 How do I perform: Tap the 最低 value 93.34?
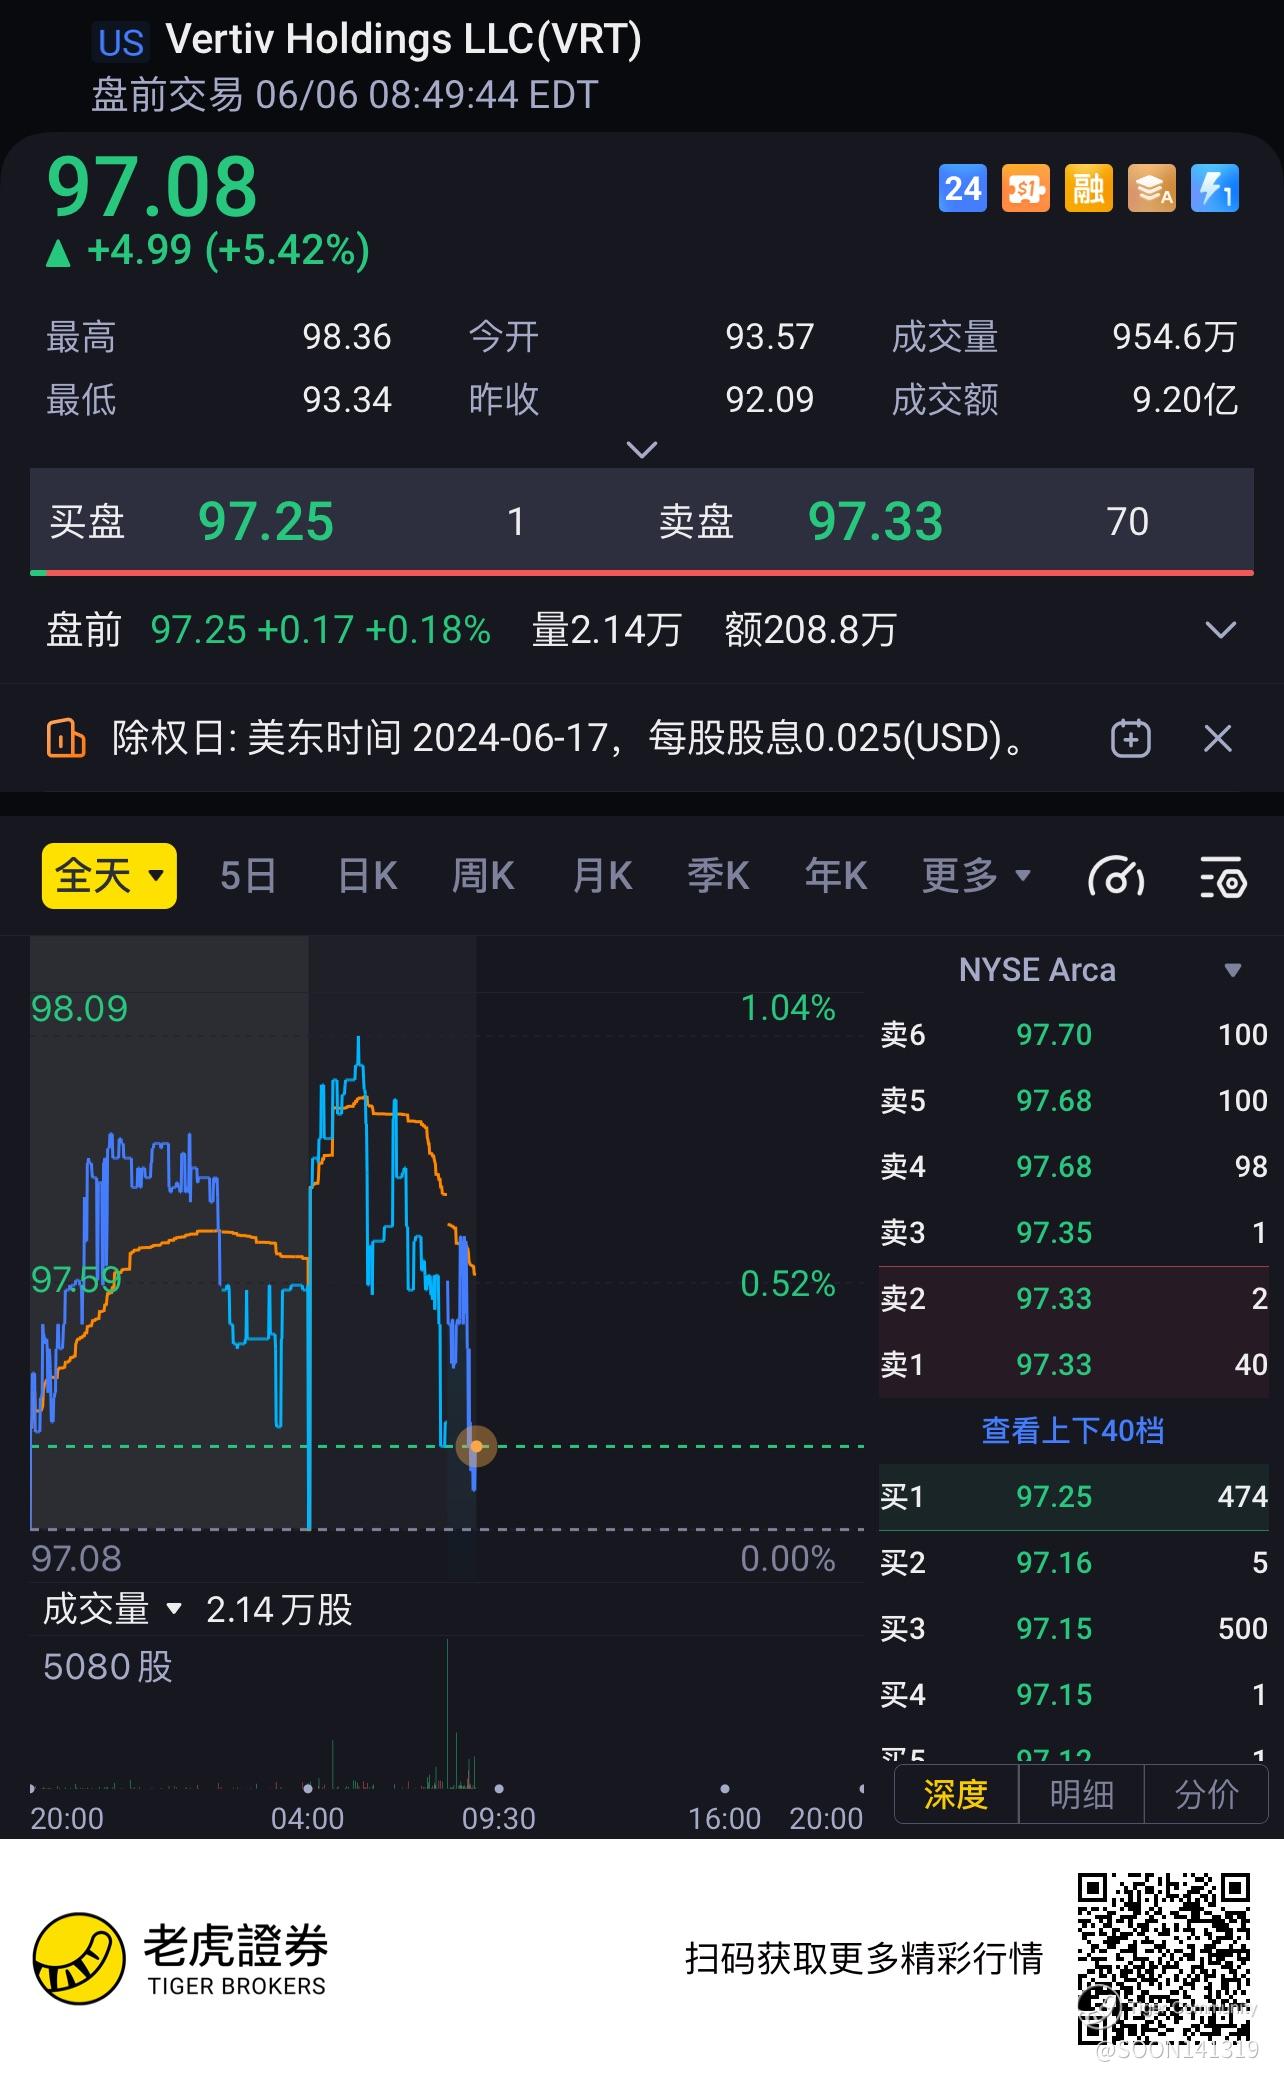[347, 400]
